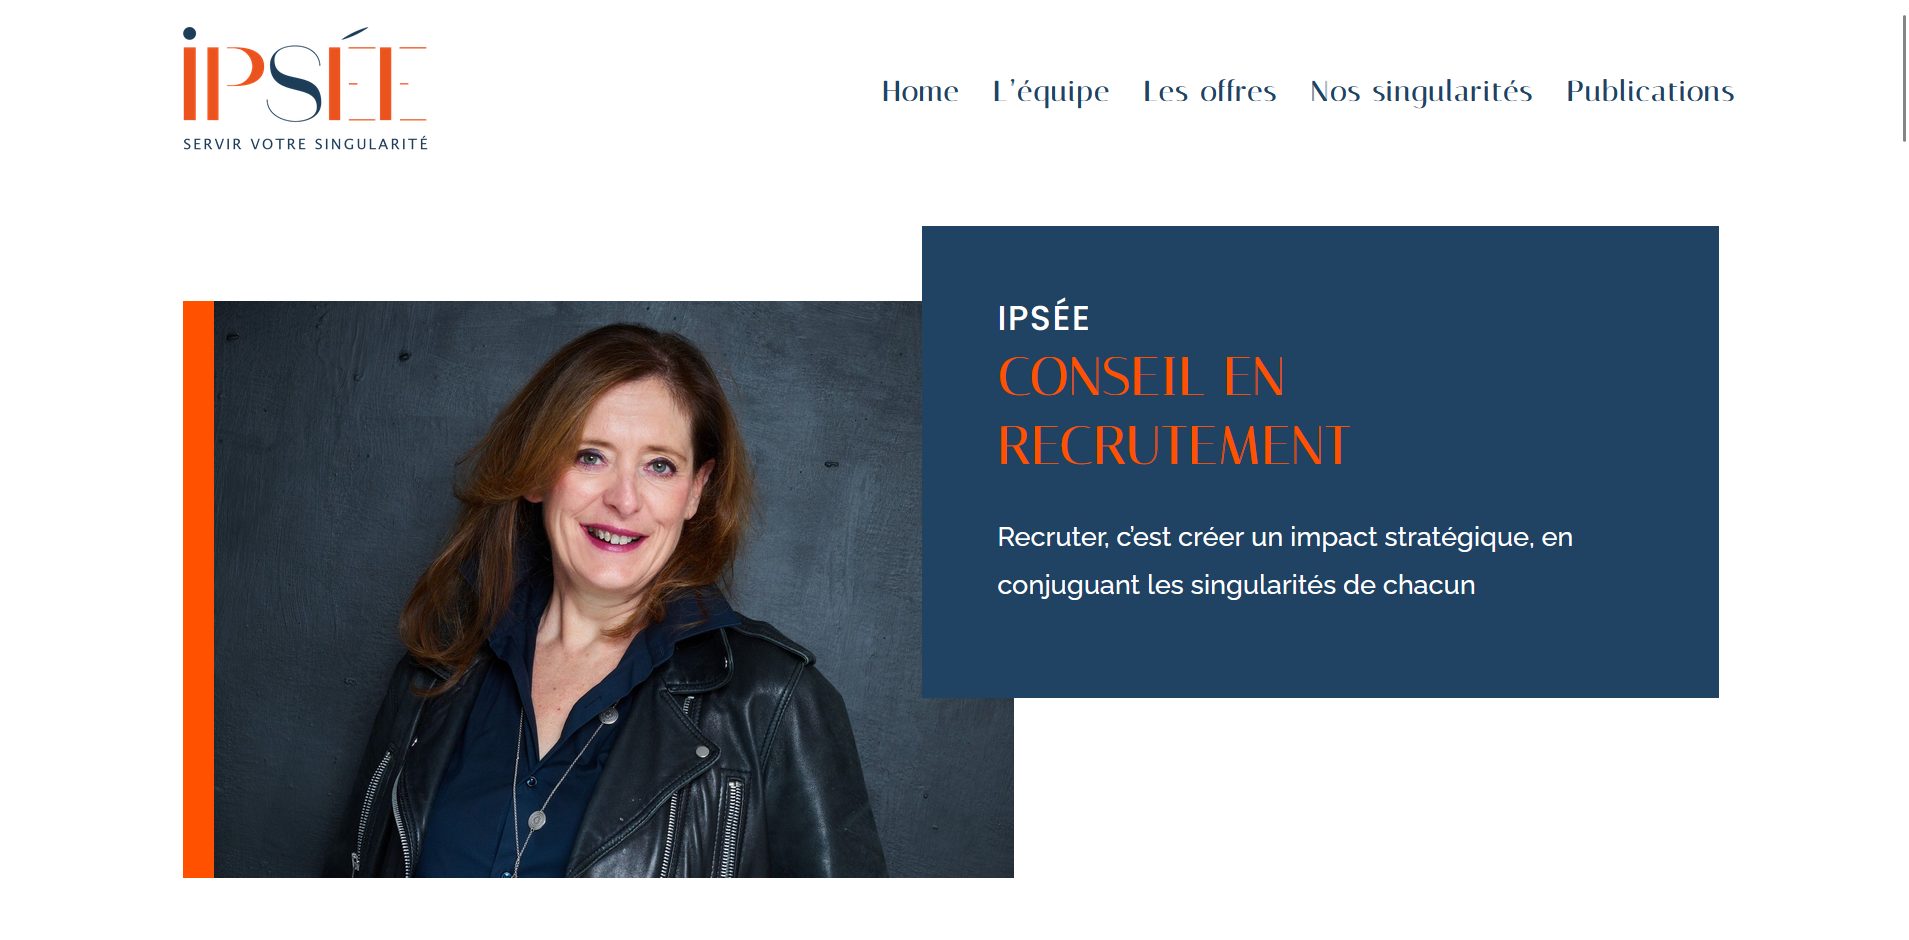Select the Nos singularités menu item
Screen dimensions: 1909x940
coord(1421,91)
